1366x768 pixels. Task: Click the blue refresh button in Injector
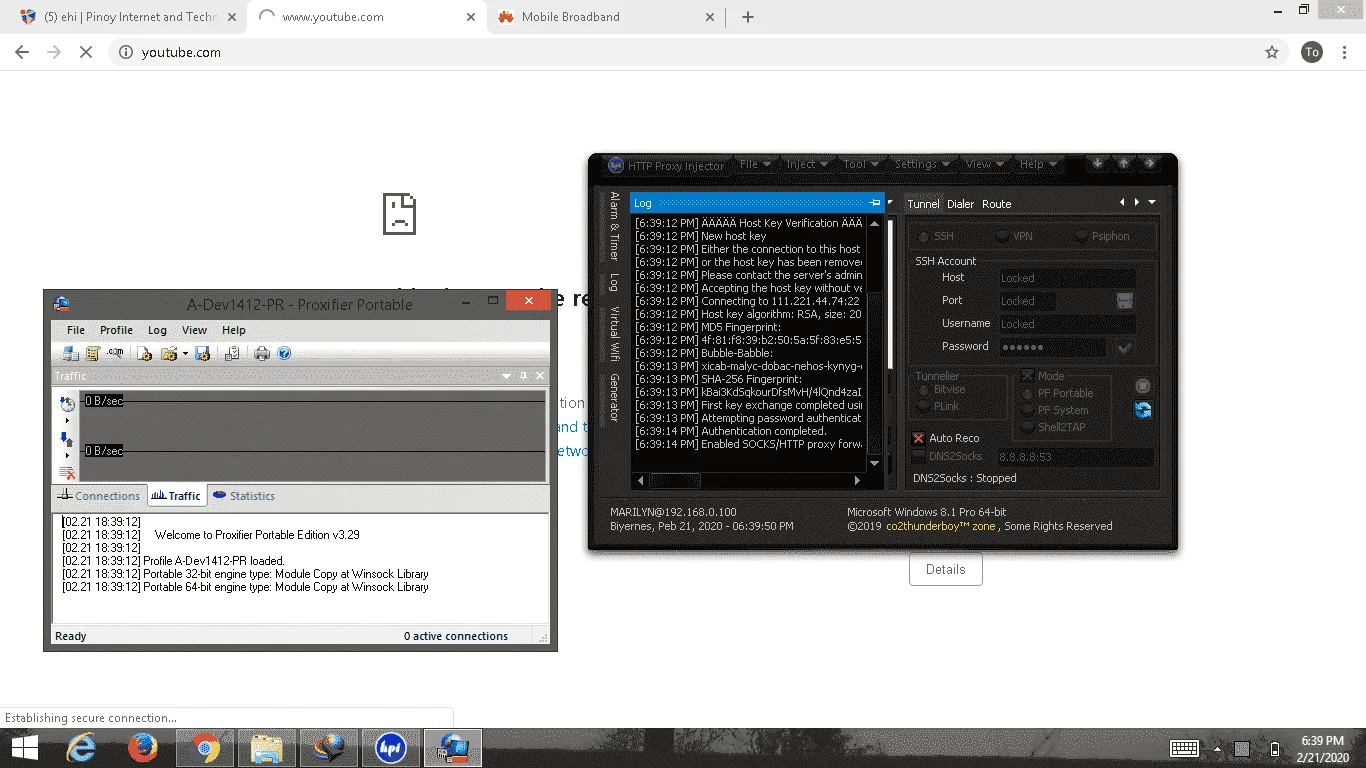click(1143, 409)
